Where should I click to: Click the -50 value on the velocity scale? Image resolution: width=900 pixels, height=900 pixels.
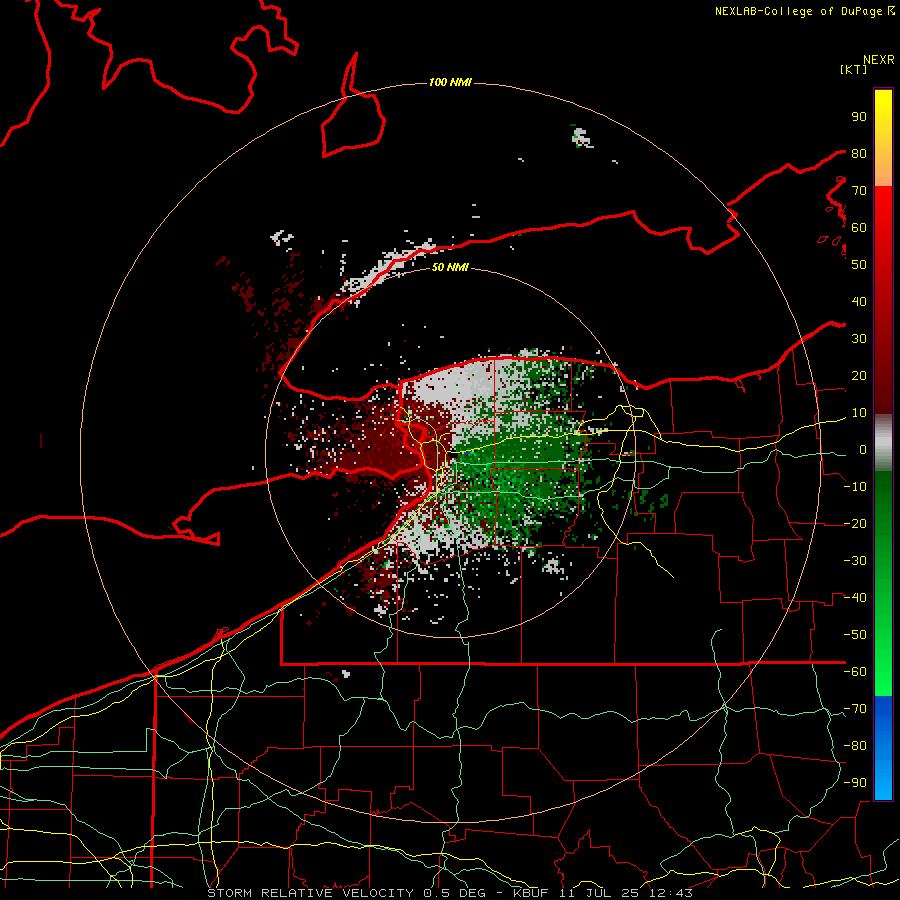tap(855, 635)
